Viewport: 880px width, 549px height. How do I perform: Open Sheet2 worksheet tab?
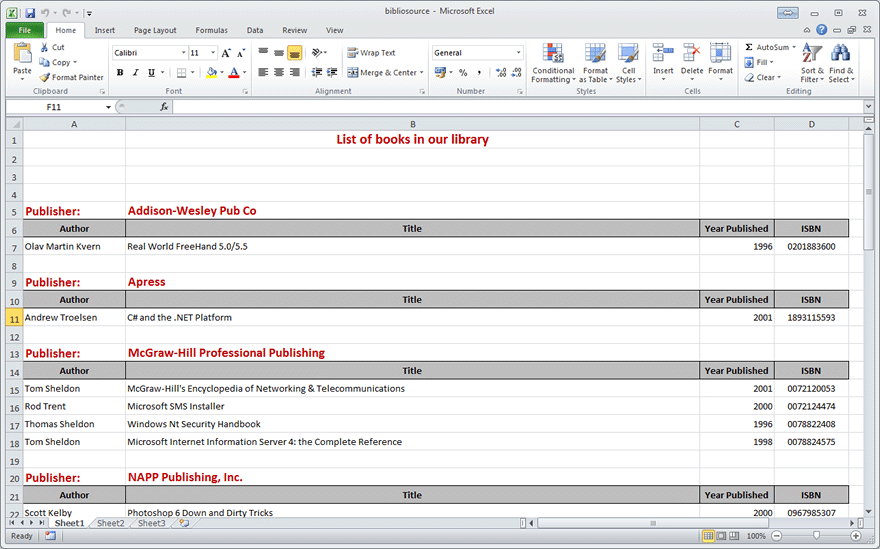click(x=111, y=523)
